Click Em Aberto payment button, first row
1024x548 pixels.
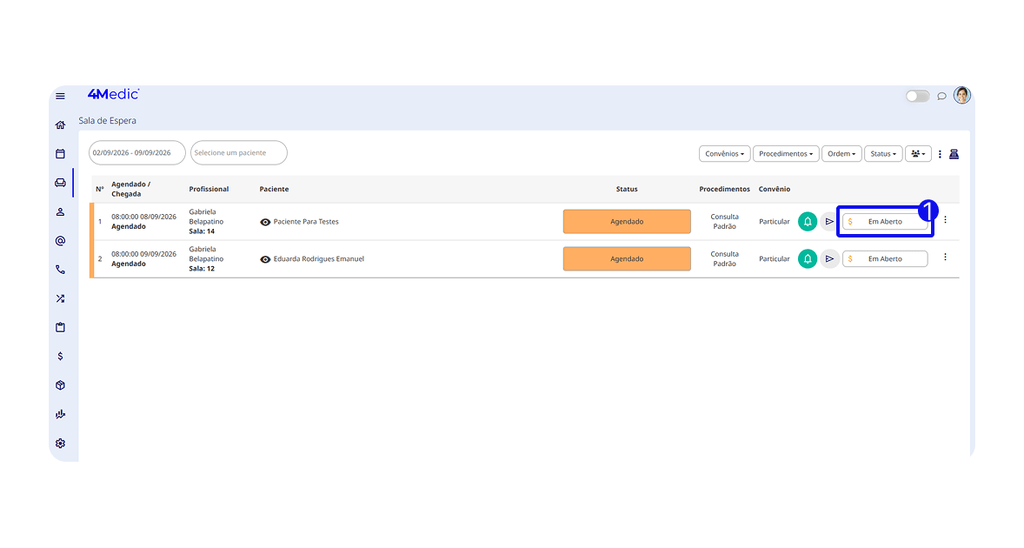coord(885,221)
